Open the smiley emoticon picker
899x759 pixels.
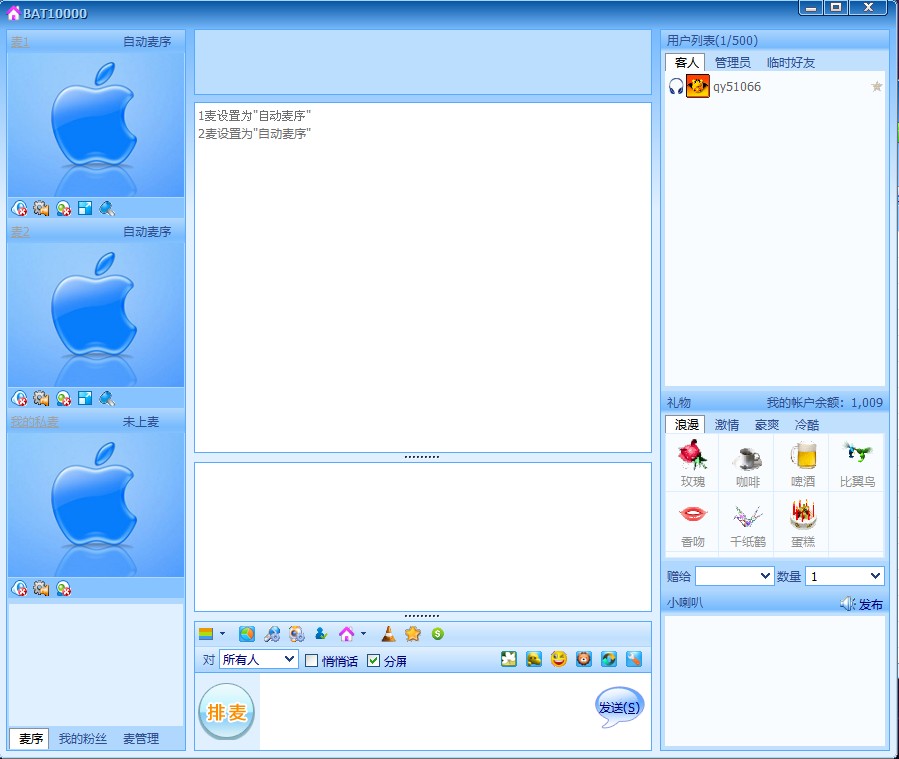[558, 659]
